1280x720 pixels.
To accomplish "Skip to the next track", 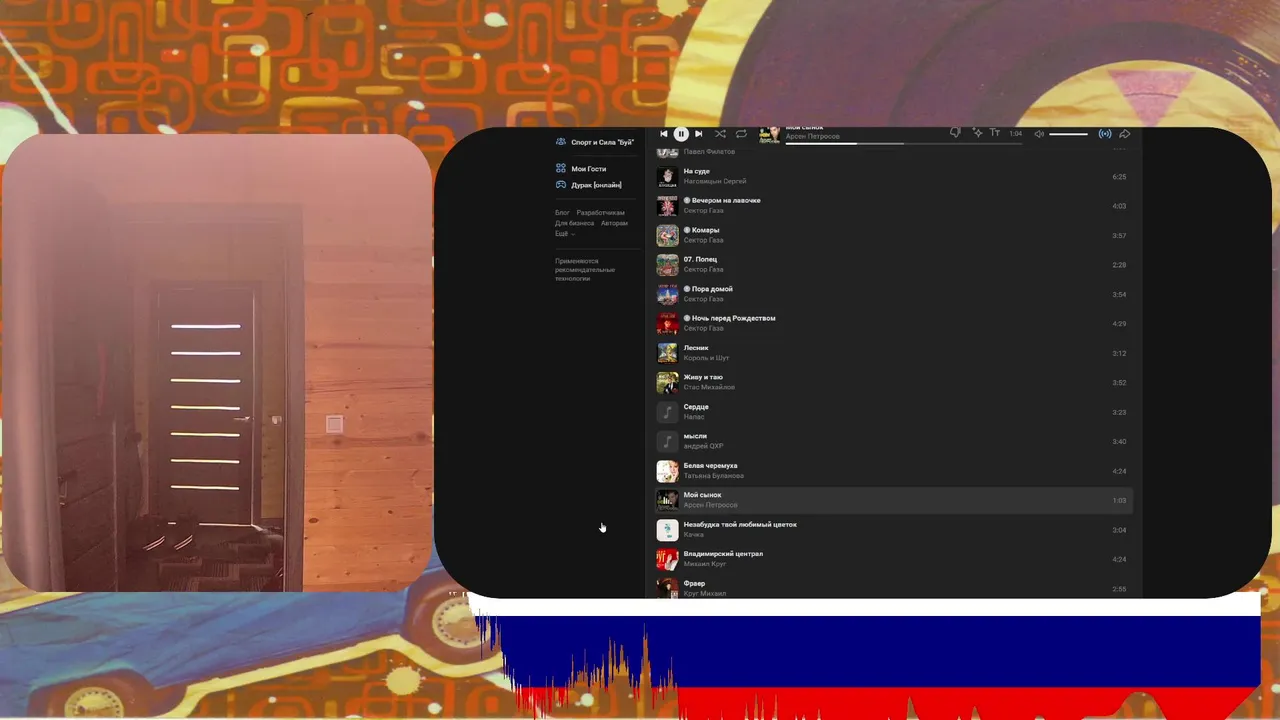I will (x=698, y=134).
